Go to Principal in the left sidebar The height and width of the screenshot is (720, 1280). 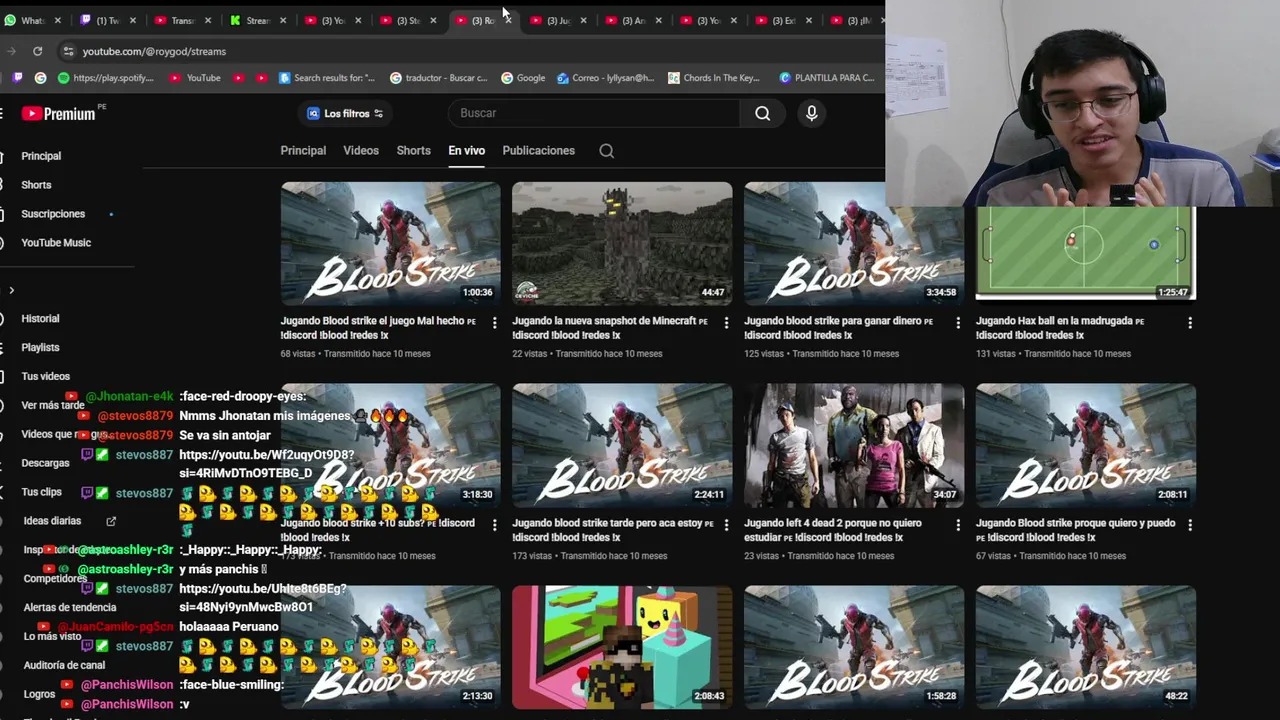[41, 156]
